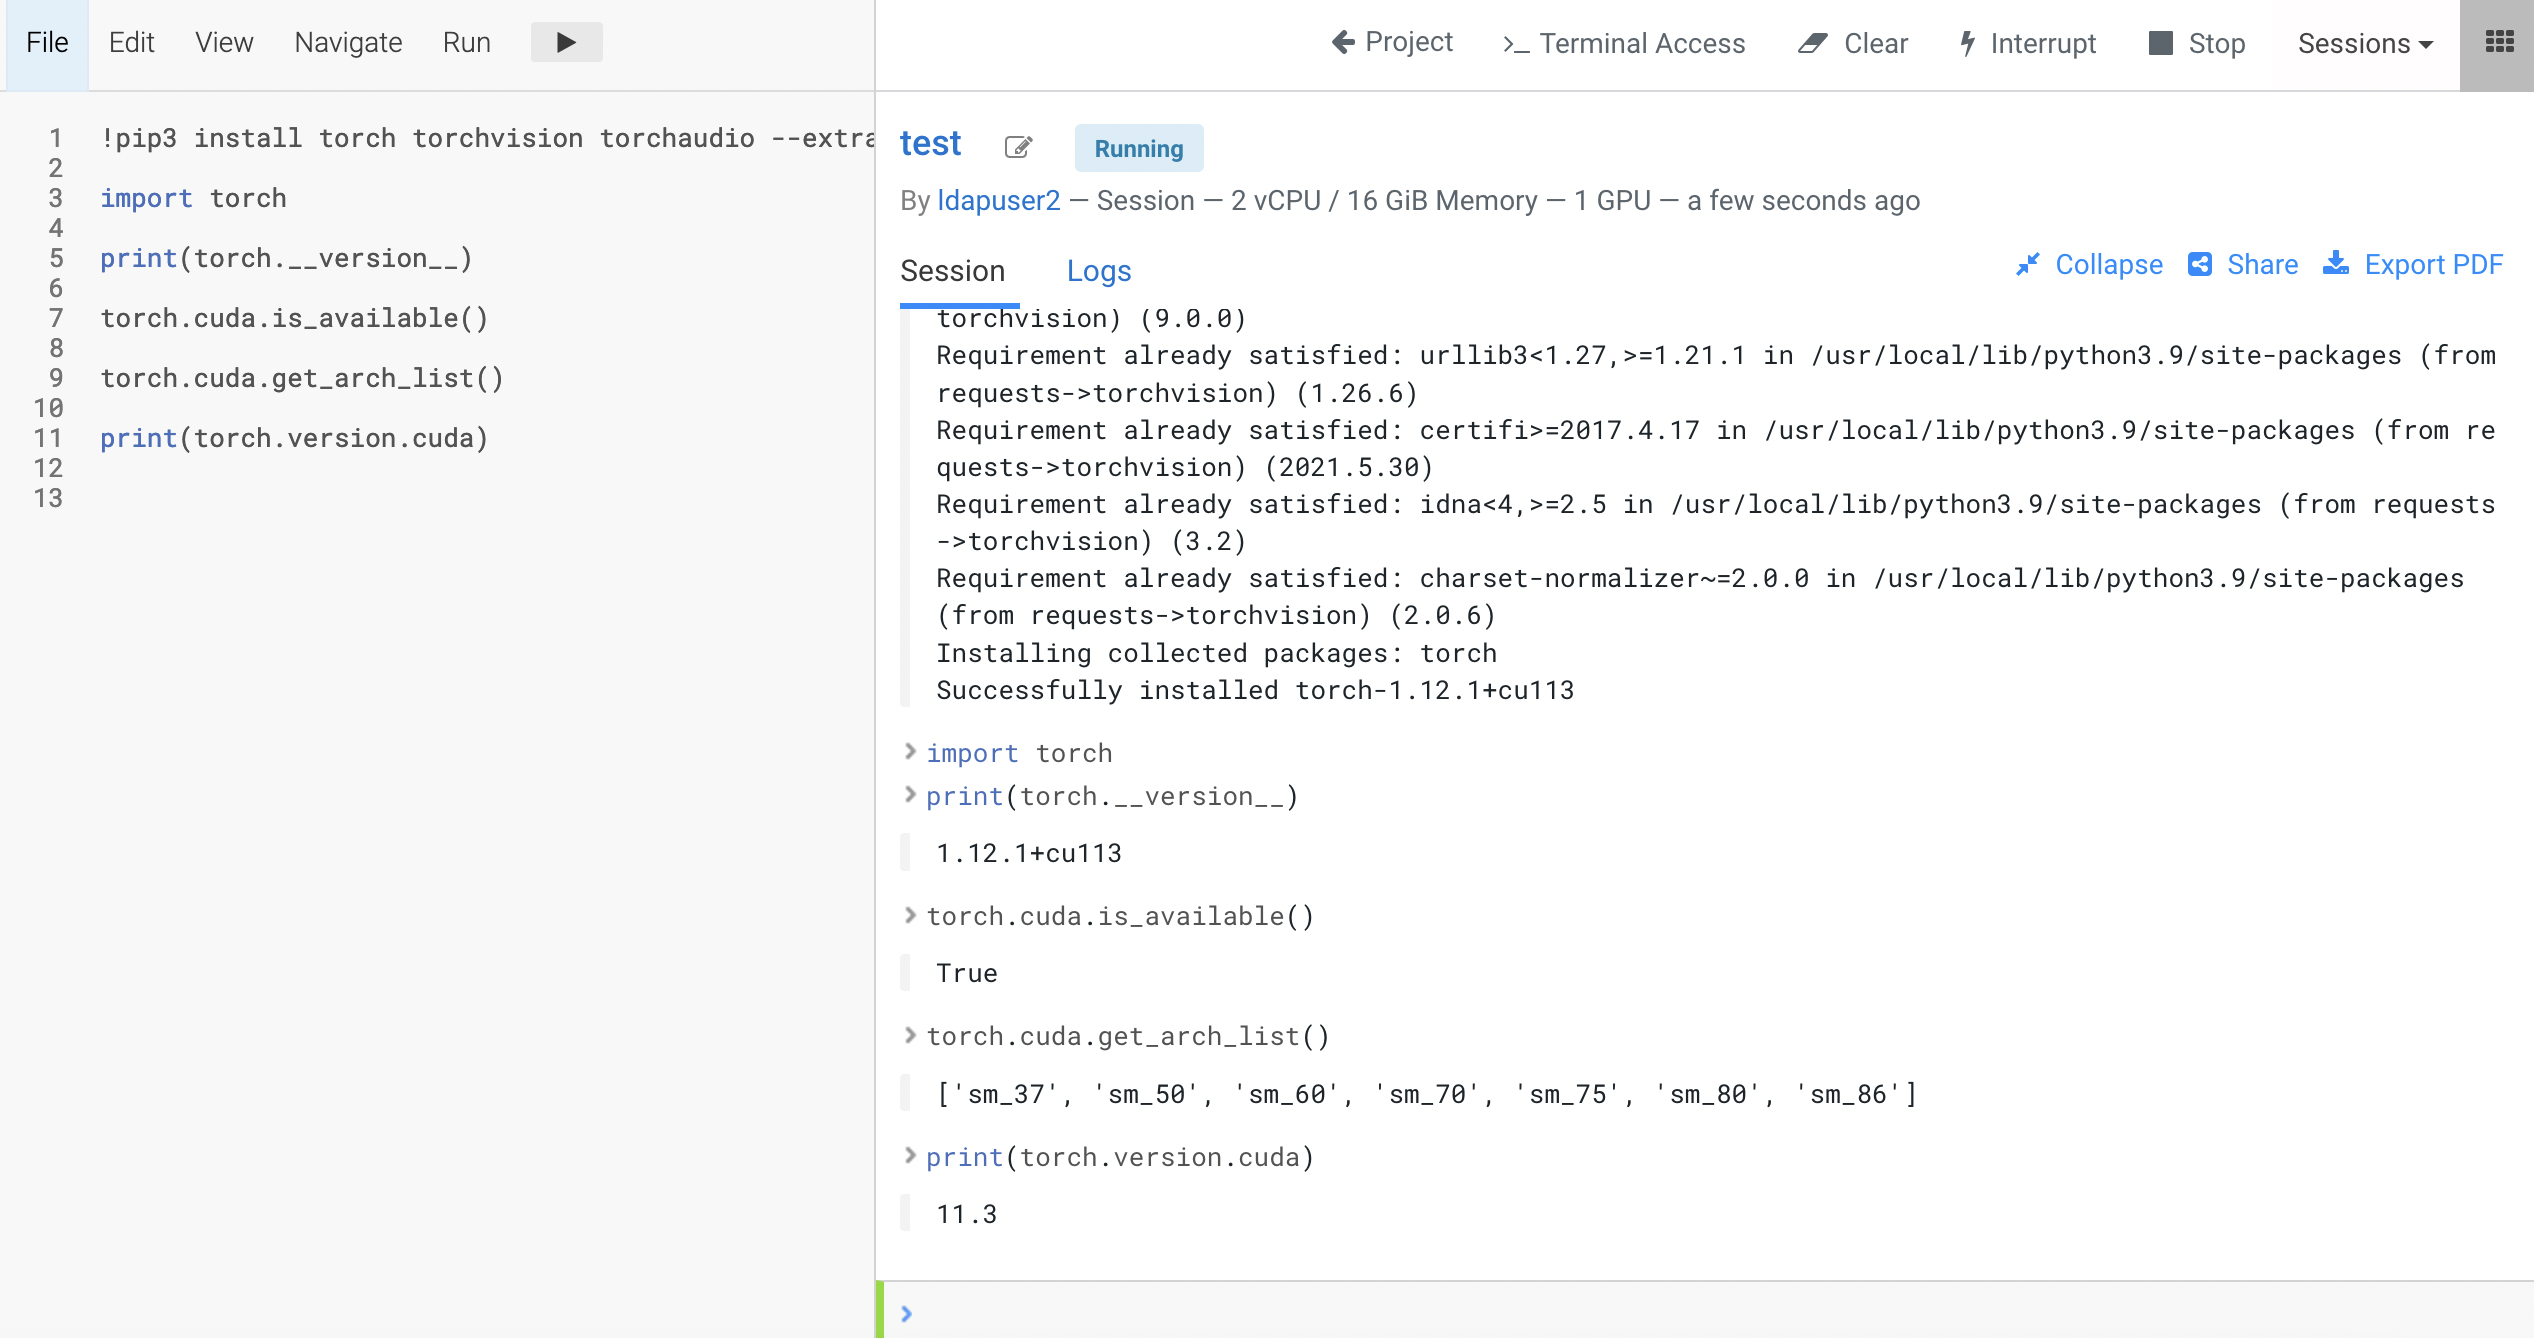Open the applications grid menu
Screen dimensions: 2534x1338
click(x=2499, y=42)
